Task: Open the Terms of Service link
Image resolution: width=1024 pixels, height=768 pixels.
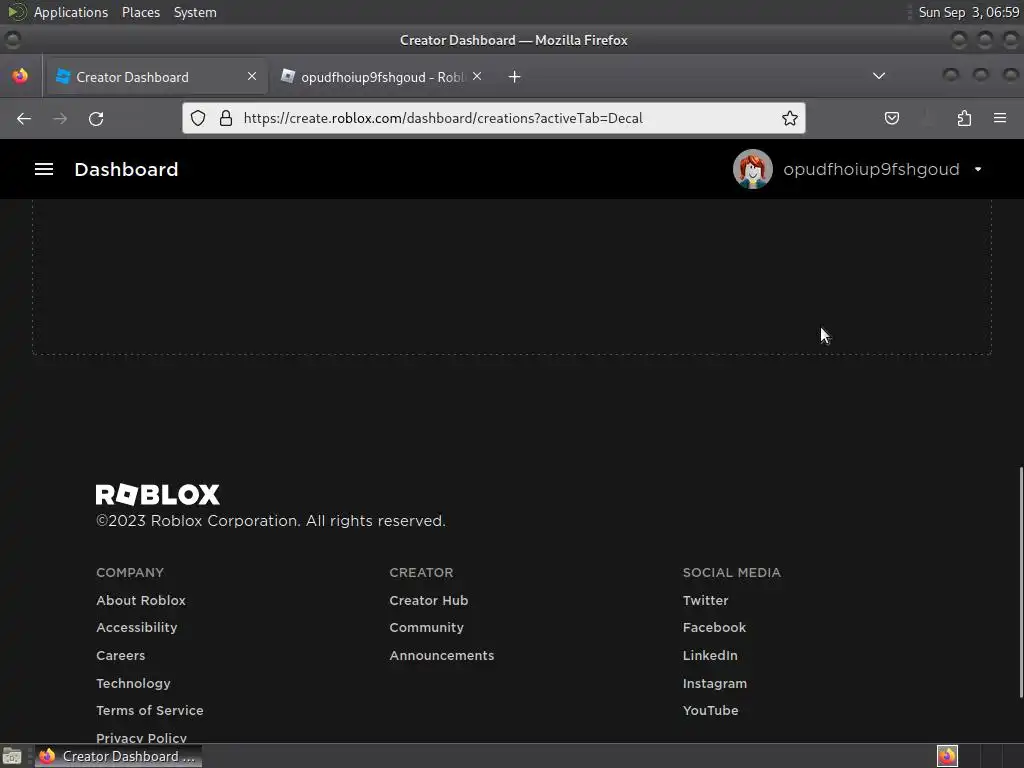Action: (x=150, y=711)
